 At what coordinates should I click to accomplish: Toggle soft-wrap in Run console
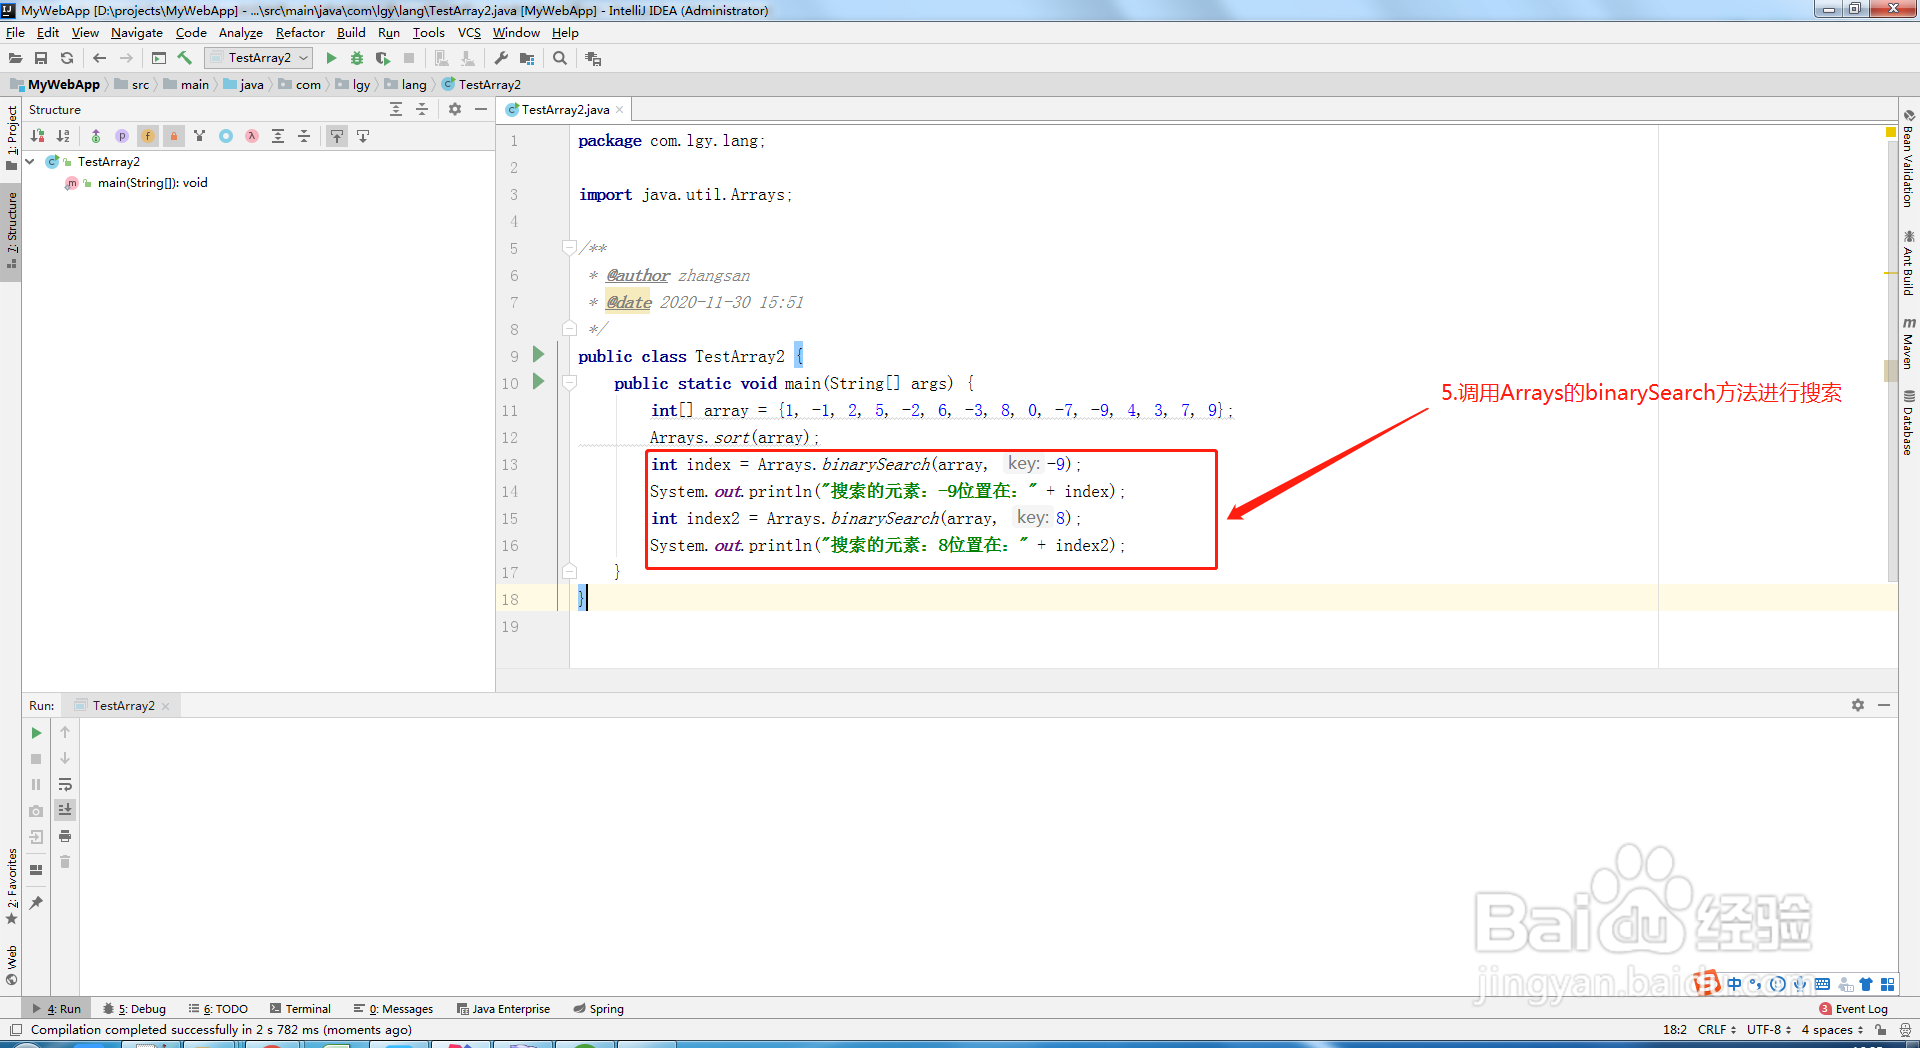click(65, 784)
